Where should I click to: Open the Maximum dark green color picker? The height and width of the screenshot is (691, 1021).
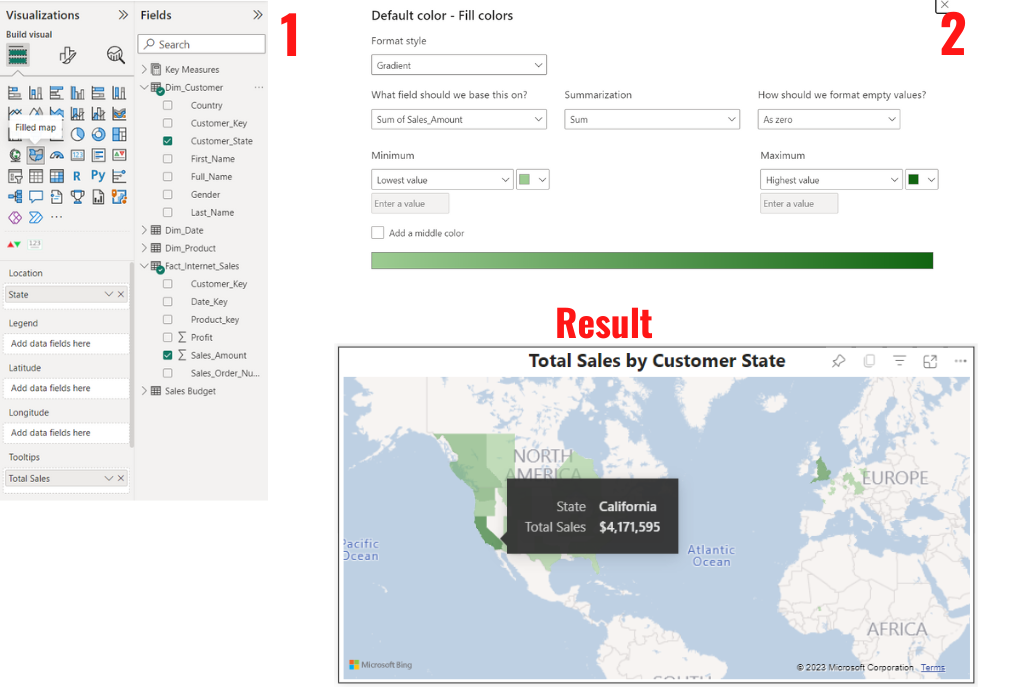pos(922,180)
